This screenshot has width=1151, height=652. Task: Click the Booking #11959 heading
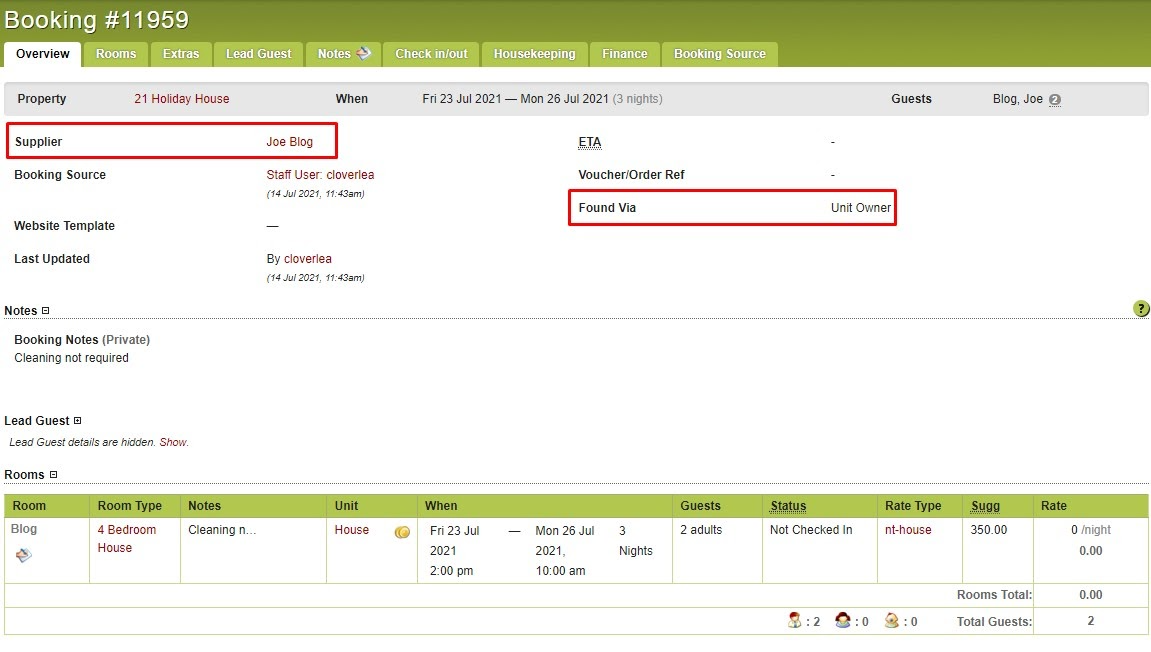click(96, 20)
